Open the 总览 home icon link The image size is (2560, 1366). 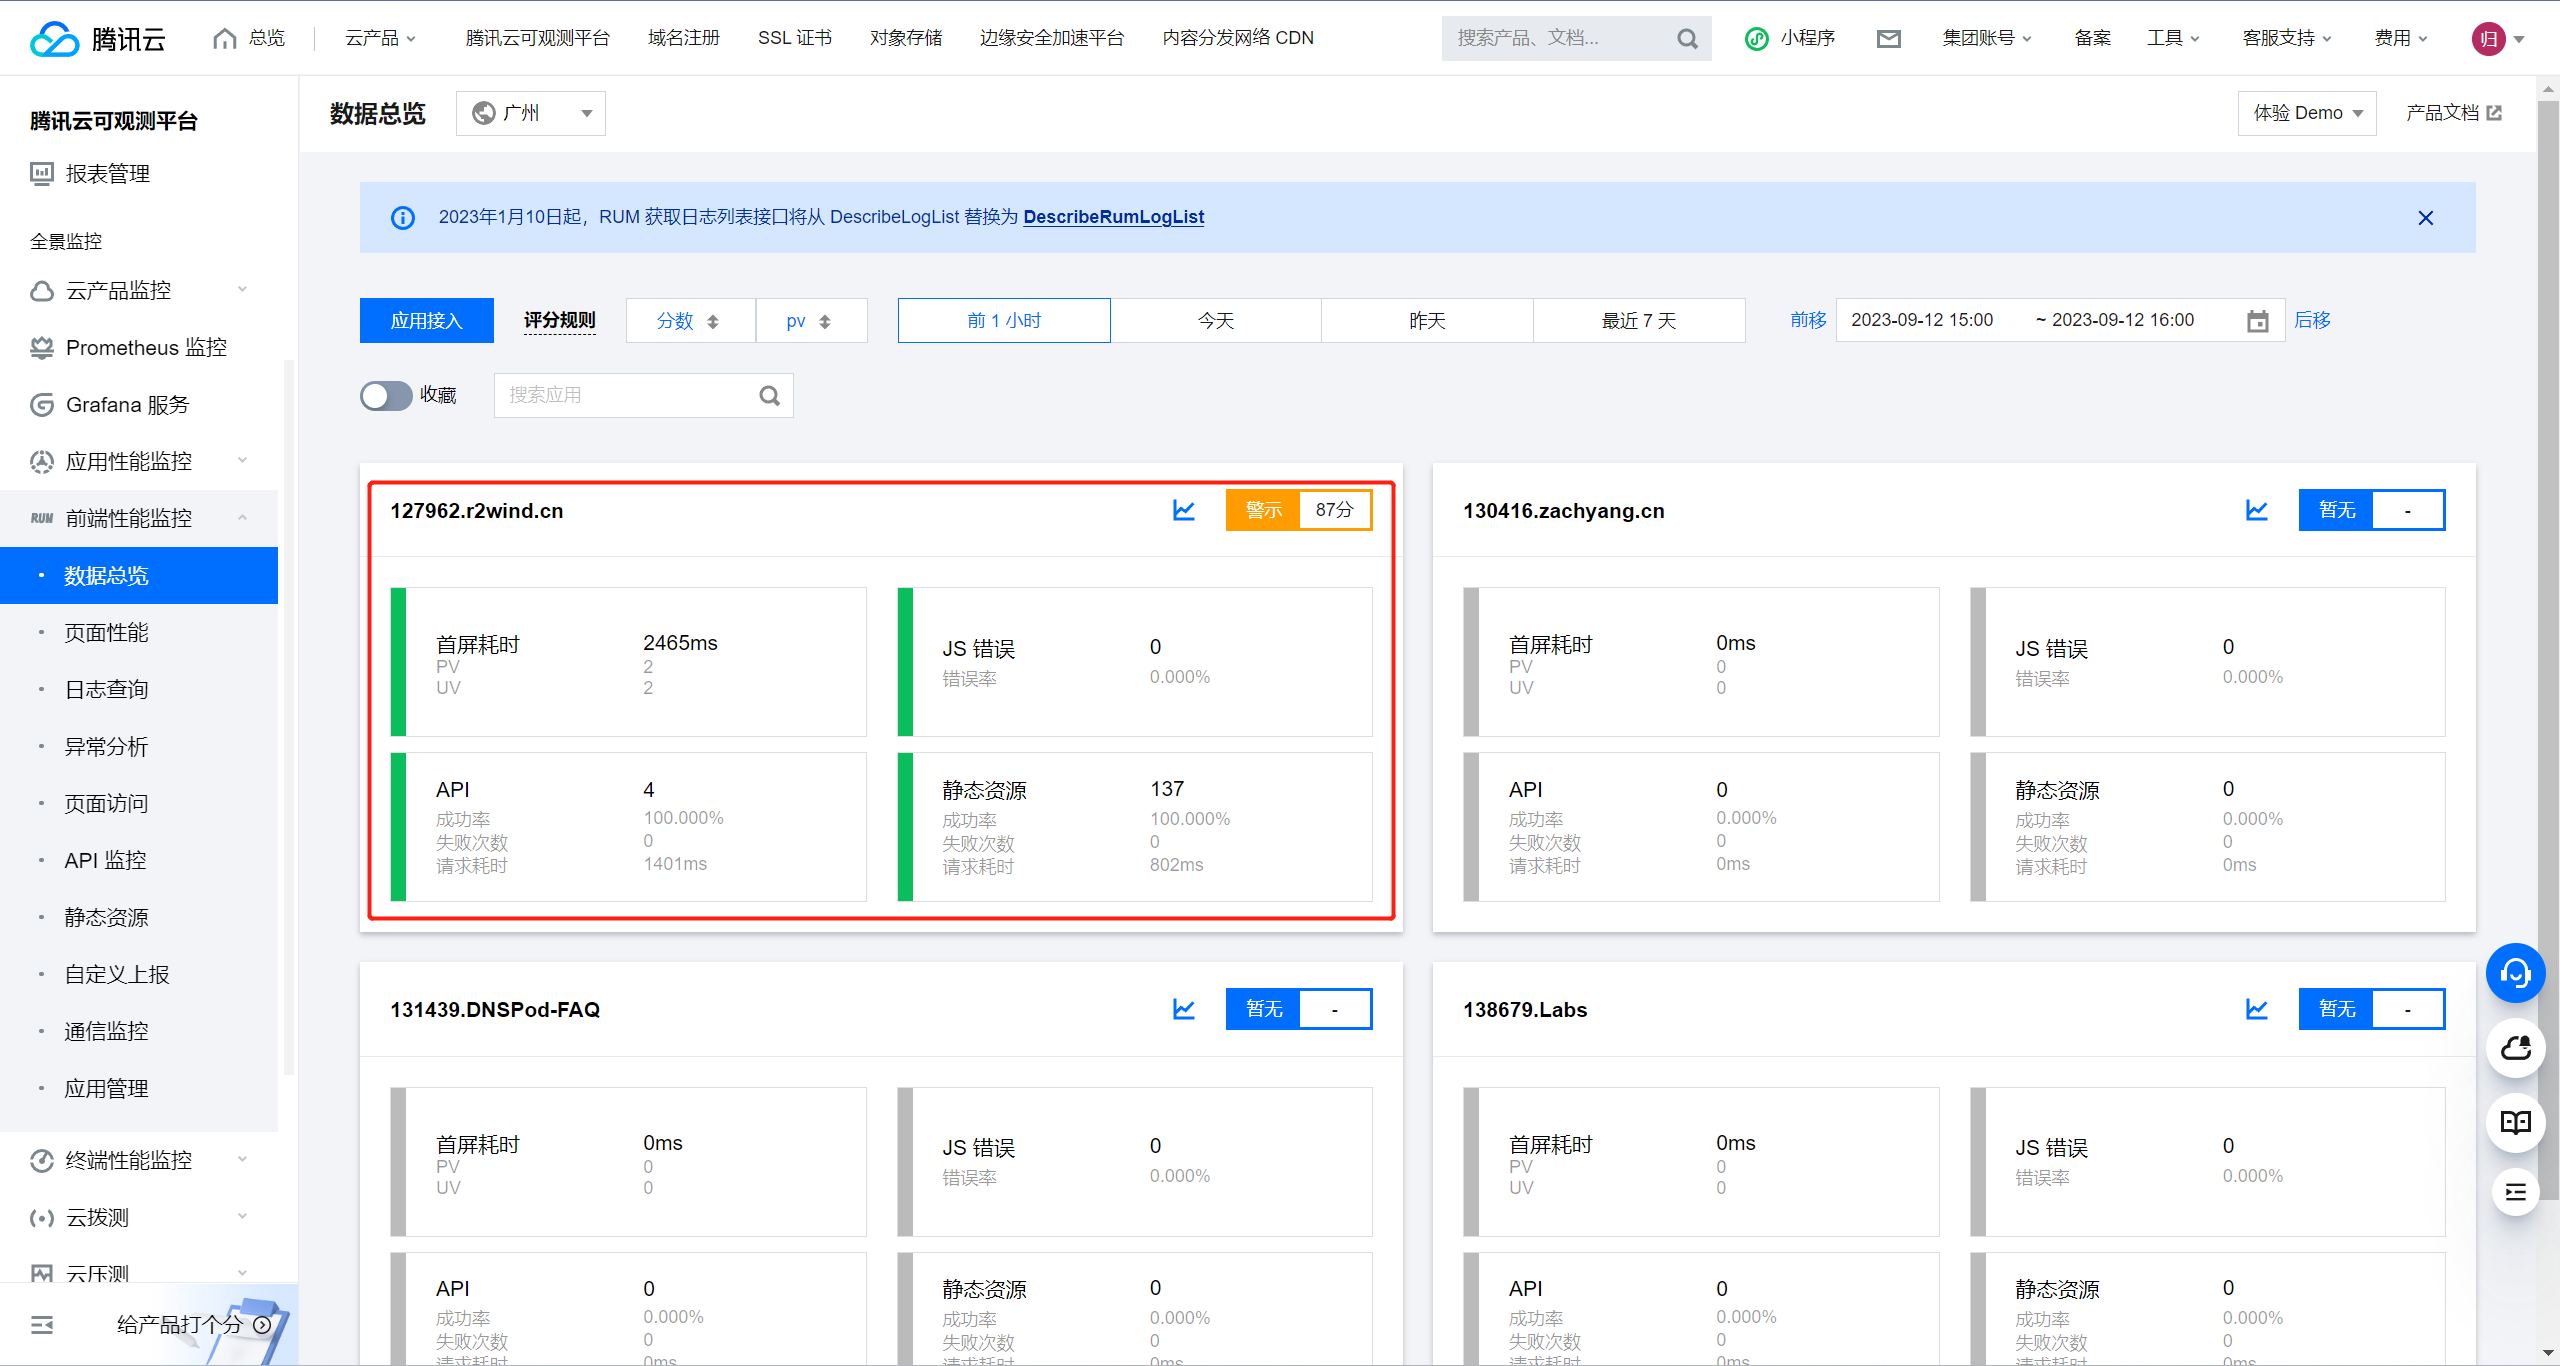pyautogui.click(x=249, y=38)
